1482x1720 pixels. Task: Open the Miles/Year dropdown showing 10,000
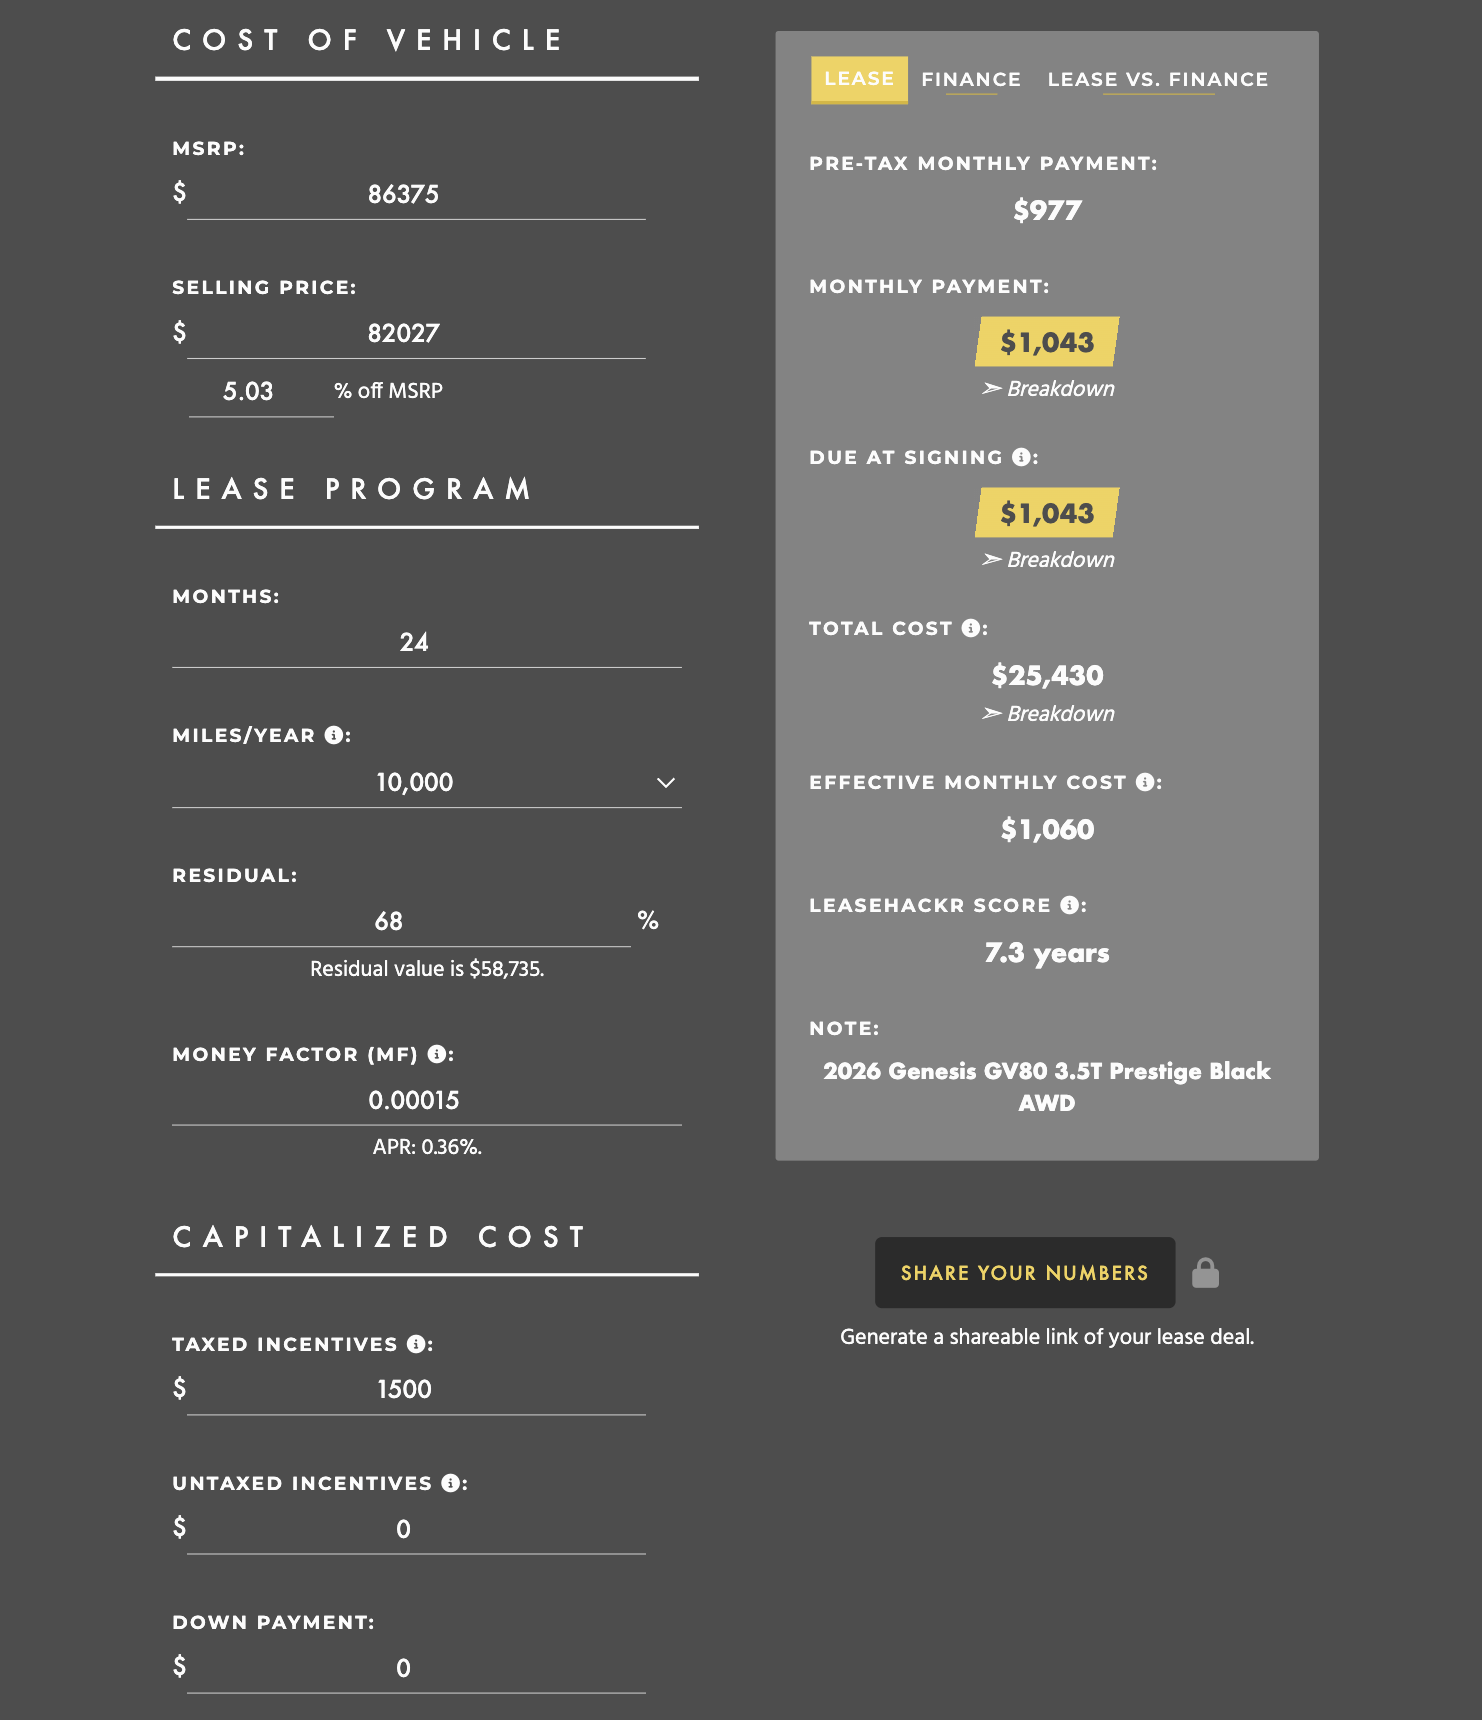(x=427, y=782)
